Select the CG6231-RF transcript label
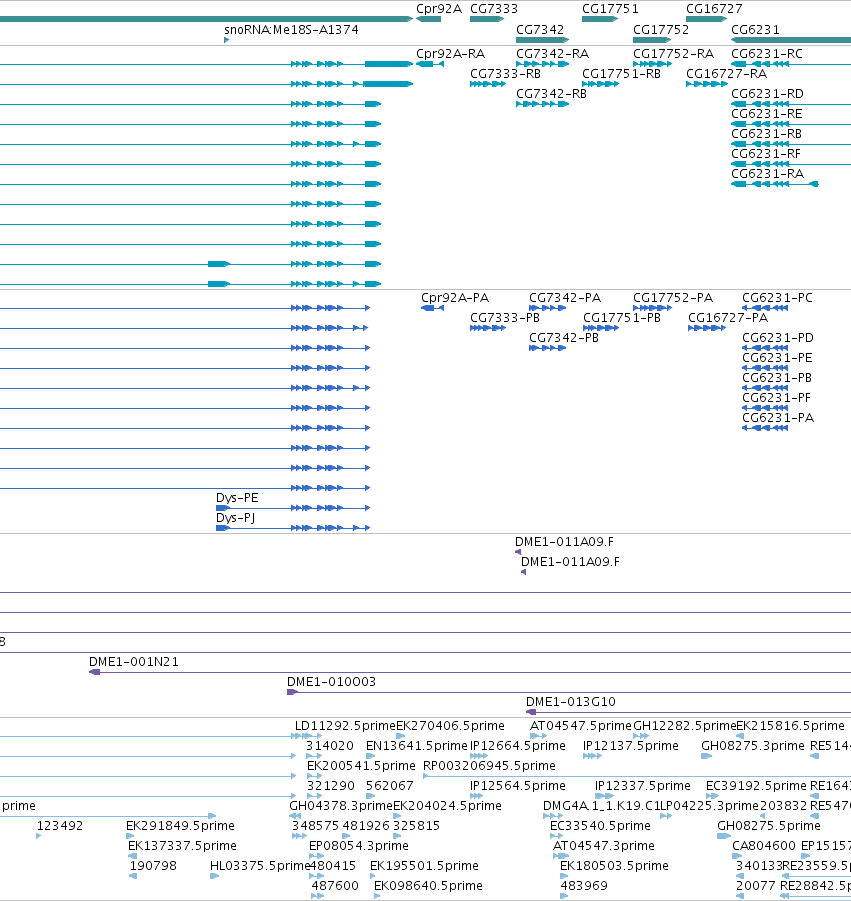 765,154
